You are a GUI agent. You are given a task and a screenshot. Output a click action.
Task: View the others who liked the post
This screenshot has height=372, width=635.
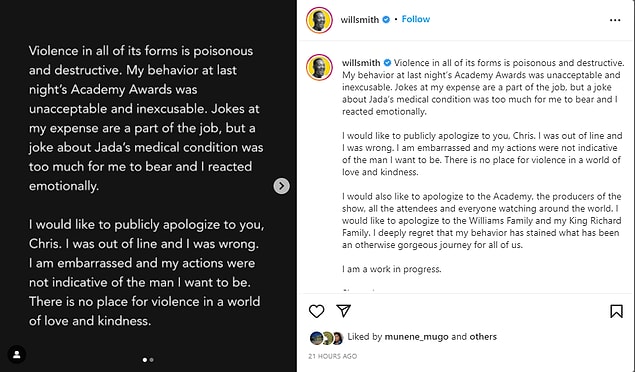(x=483, y=336)
